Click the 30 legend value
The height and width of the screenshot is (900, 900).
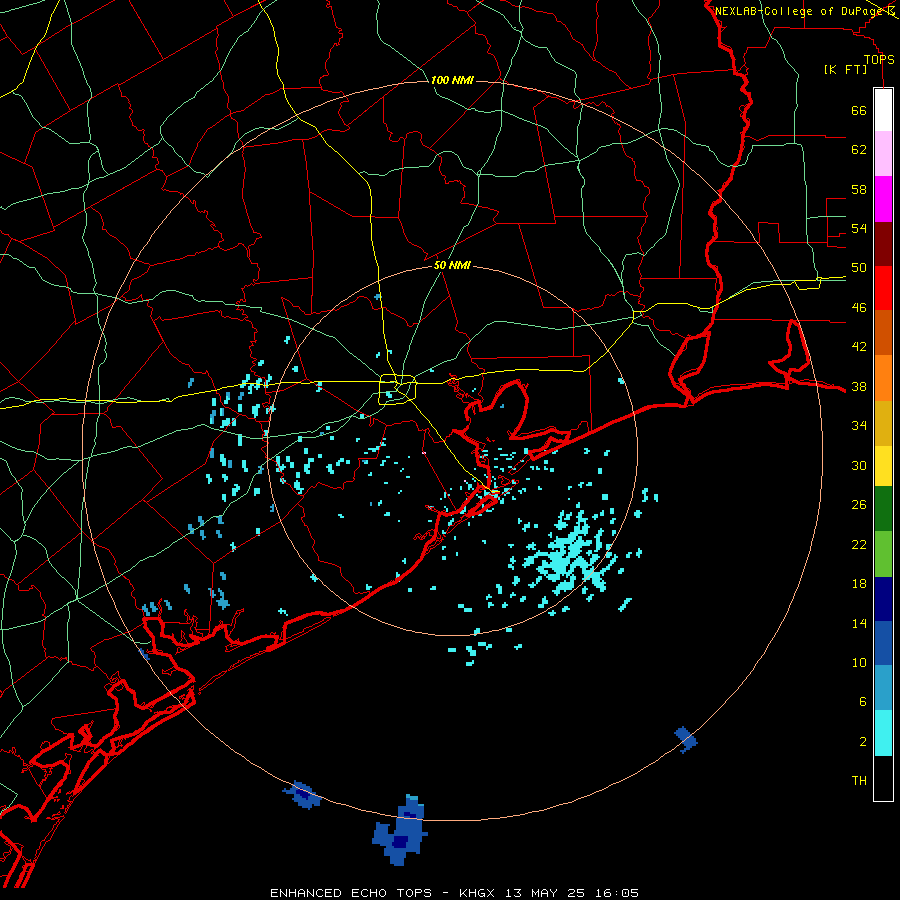point(859,465)
